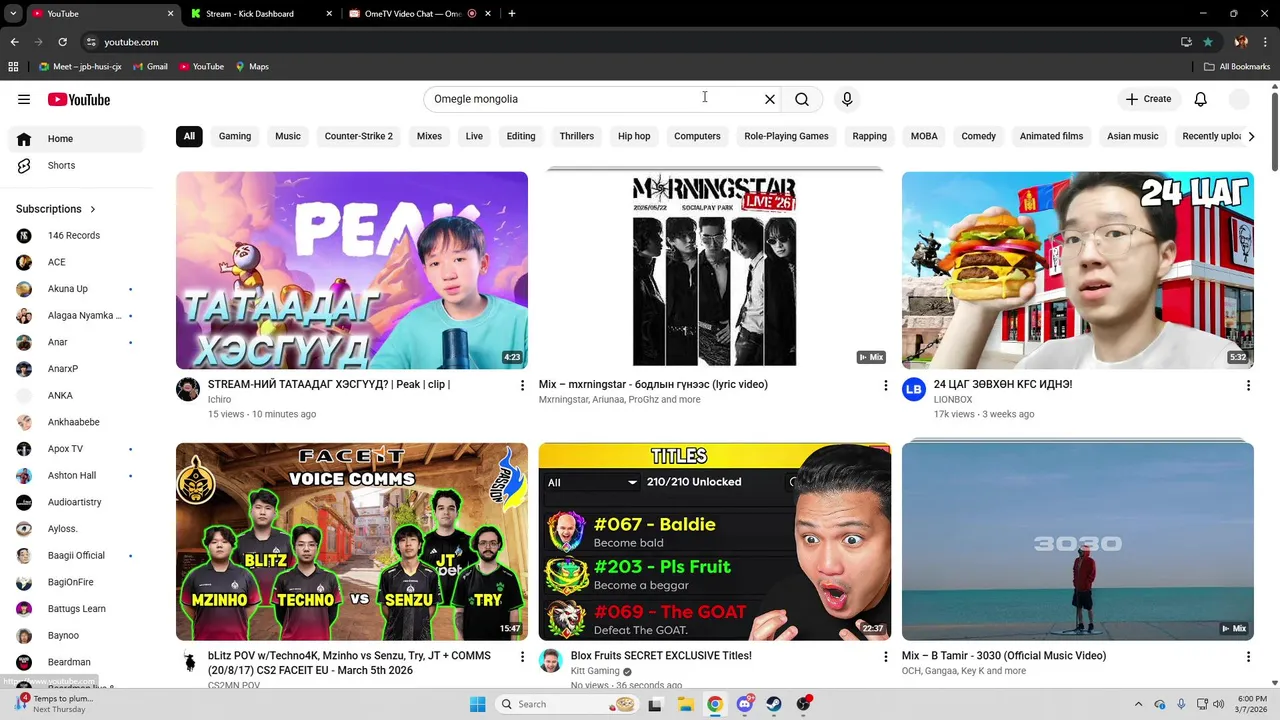Open the Chrome tab search dropdown
The width and height of the screenshot is (1280, 720).
(13, 14)
